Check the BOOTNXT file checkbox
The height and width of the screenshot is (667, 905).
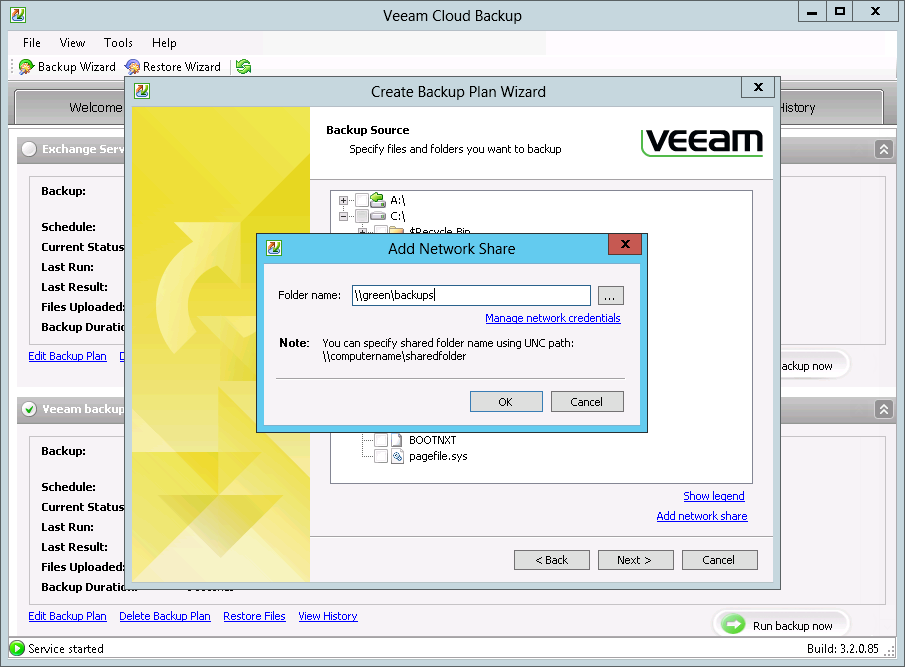pyautogui.click(x=381, y=440)
